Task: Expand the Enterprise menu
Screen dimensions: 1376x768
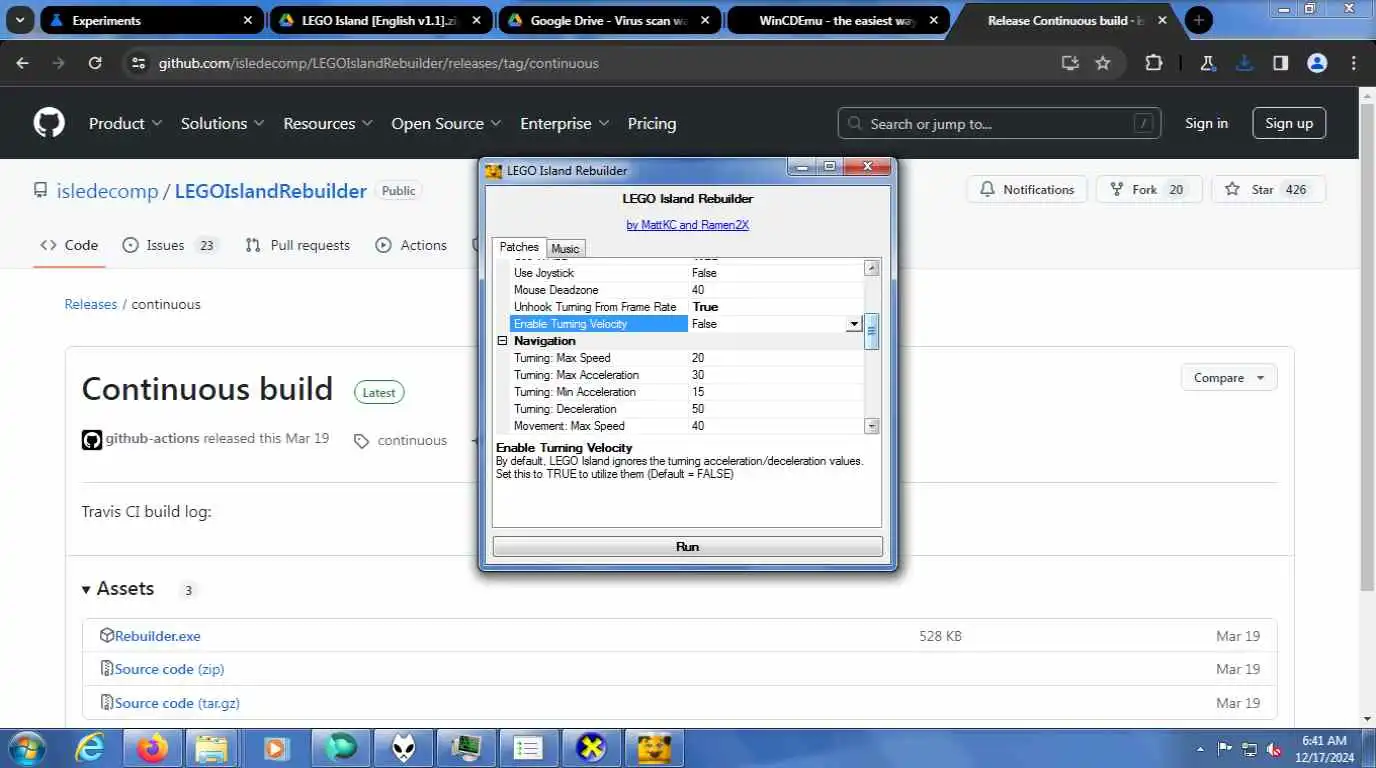Action: [564, 123]
